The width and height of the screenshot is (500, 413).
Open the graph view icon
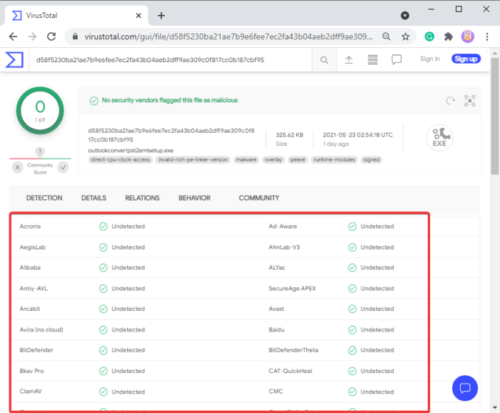(470, 100)
